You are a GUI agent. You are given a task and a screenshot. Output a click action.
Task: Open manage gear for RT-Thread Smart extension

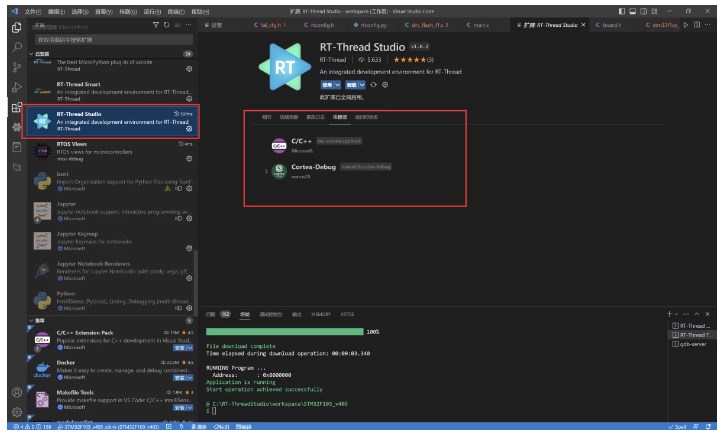(189, 99)
